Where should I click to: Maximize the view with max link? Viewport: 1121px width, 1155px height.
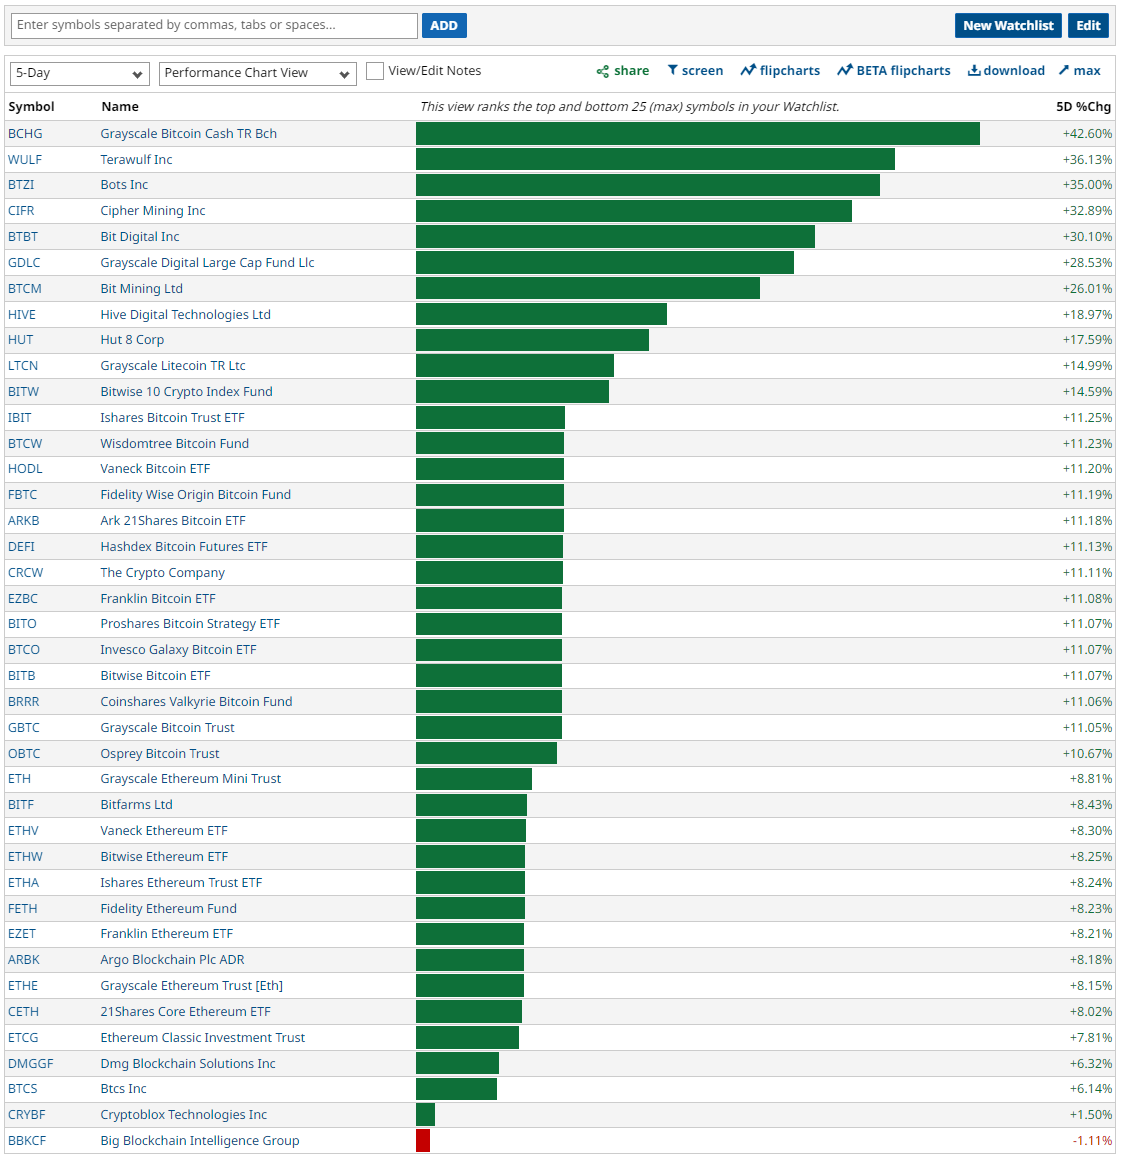[1080, 71]
